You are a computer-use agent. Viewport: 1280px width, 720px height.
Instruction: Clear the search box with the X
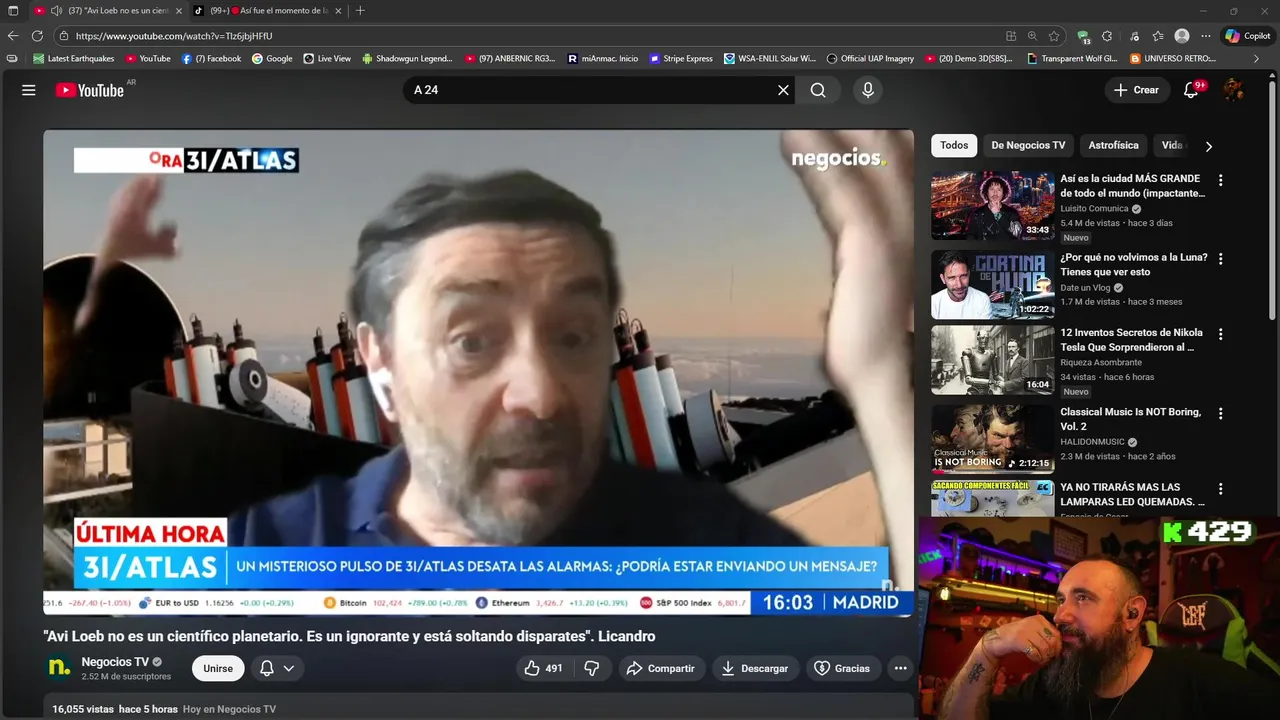click(783, 90)
